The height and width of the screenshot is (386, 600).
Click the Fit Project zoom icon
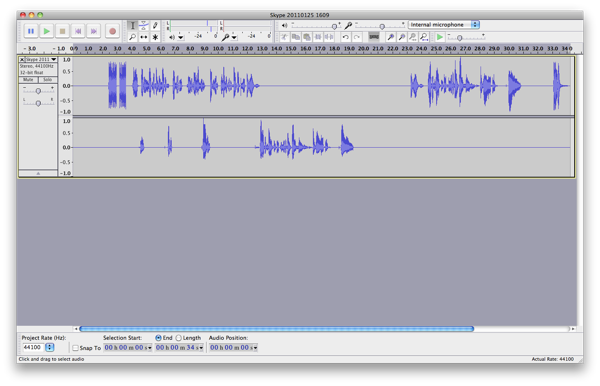tap(424, 37)
